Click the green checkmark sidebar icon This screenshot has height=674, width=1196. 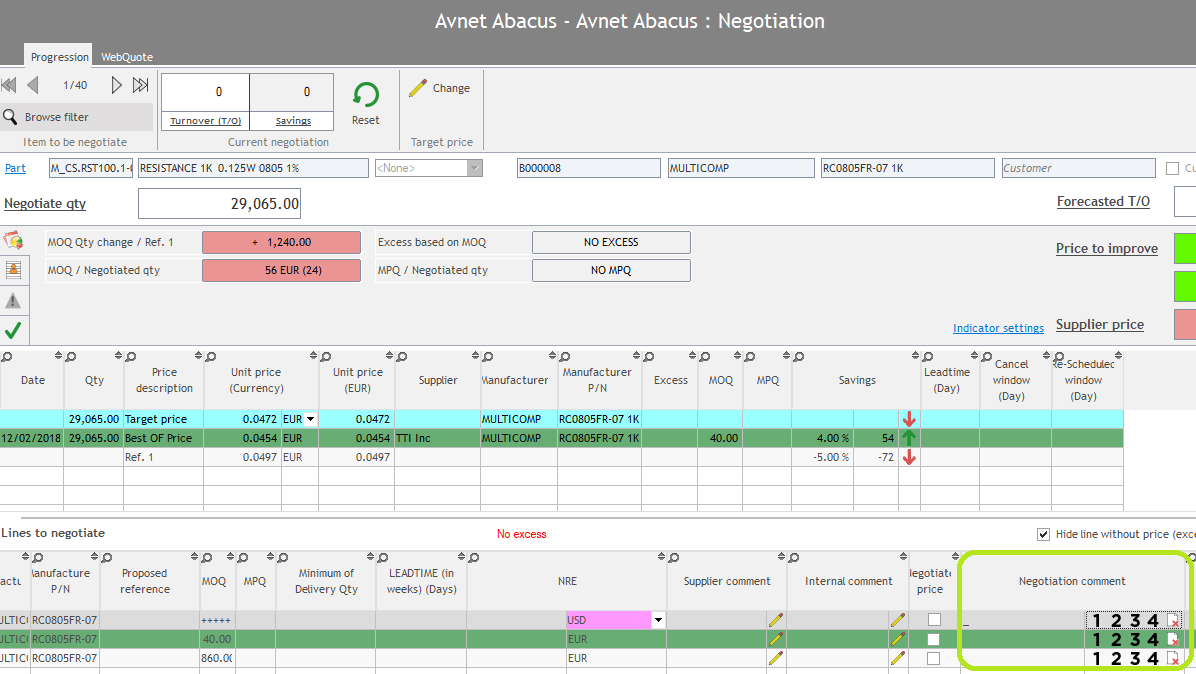point(13,329)
